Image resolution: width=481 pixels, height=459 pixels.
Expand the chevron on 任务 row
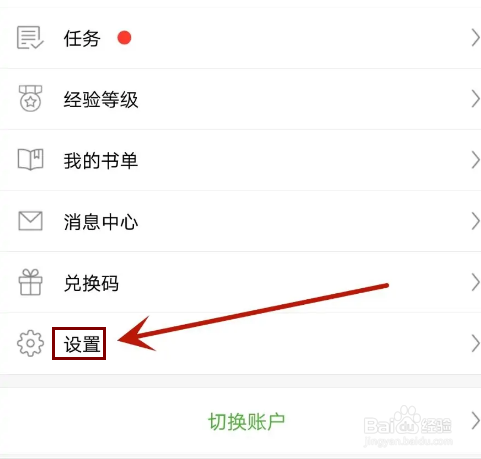(x=475, y=38)
